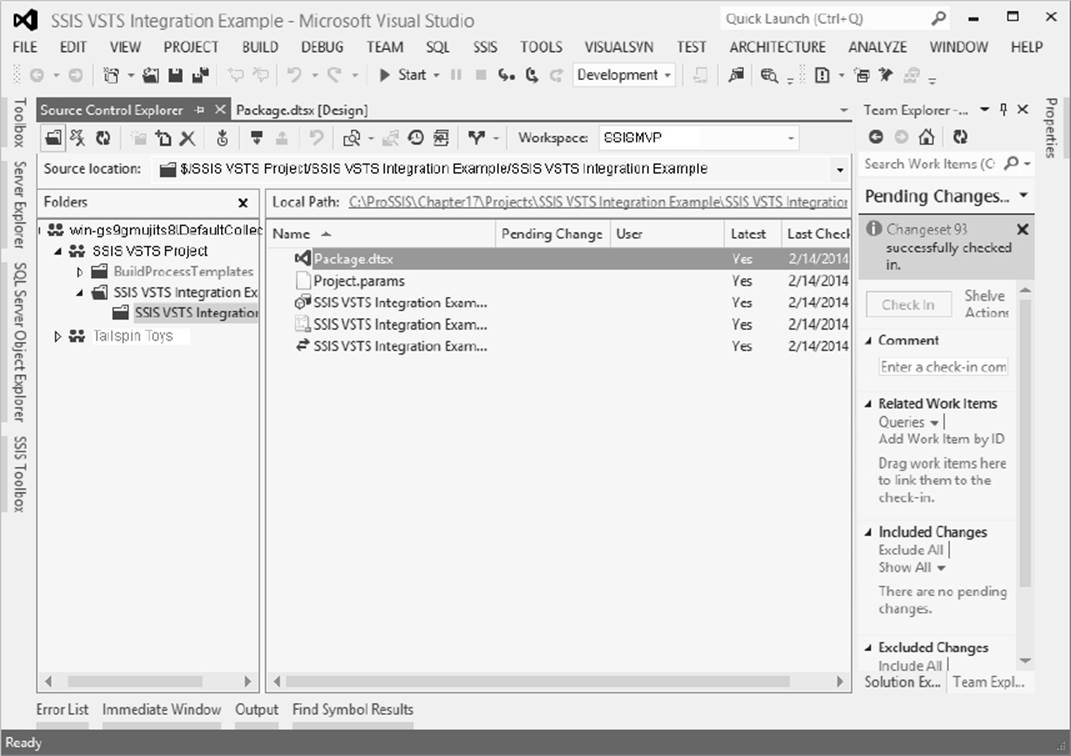This screenshot has height=756, width=1071.
Task: Open the Source location path dropdown
Action: pyautogui.click(x=840, y=170)
